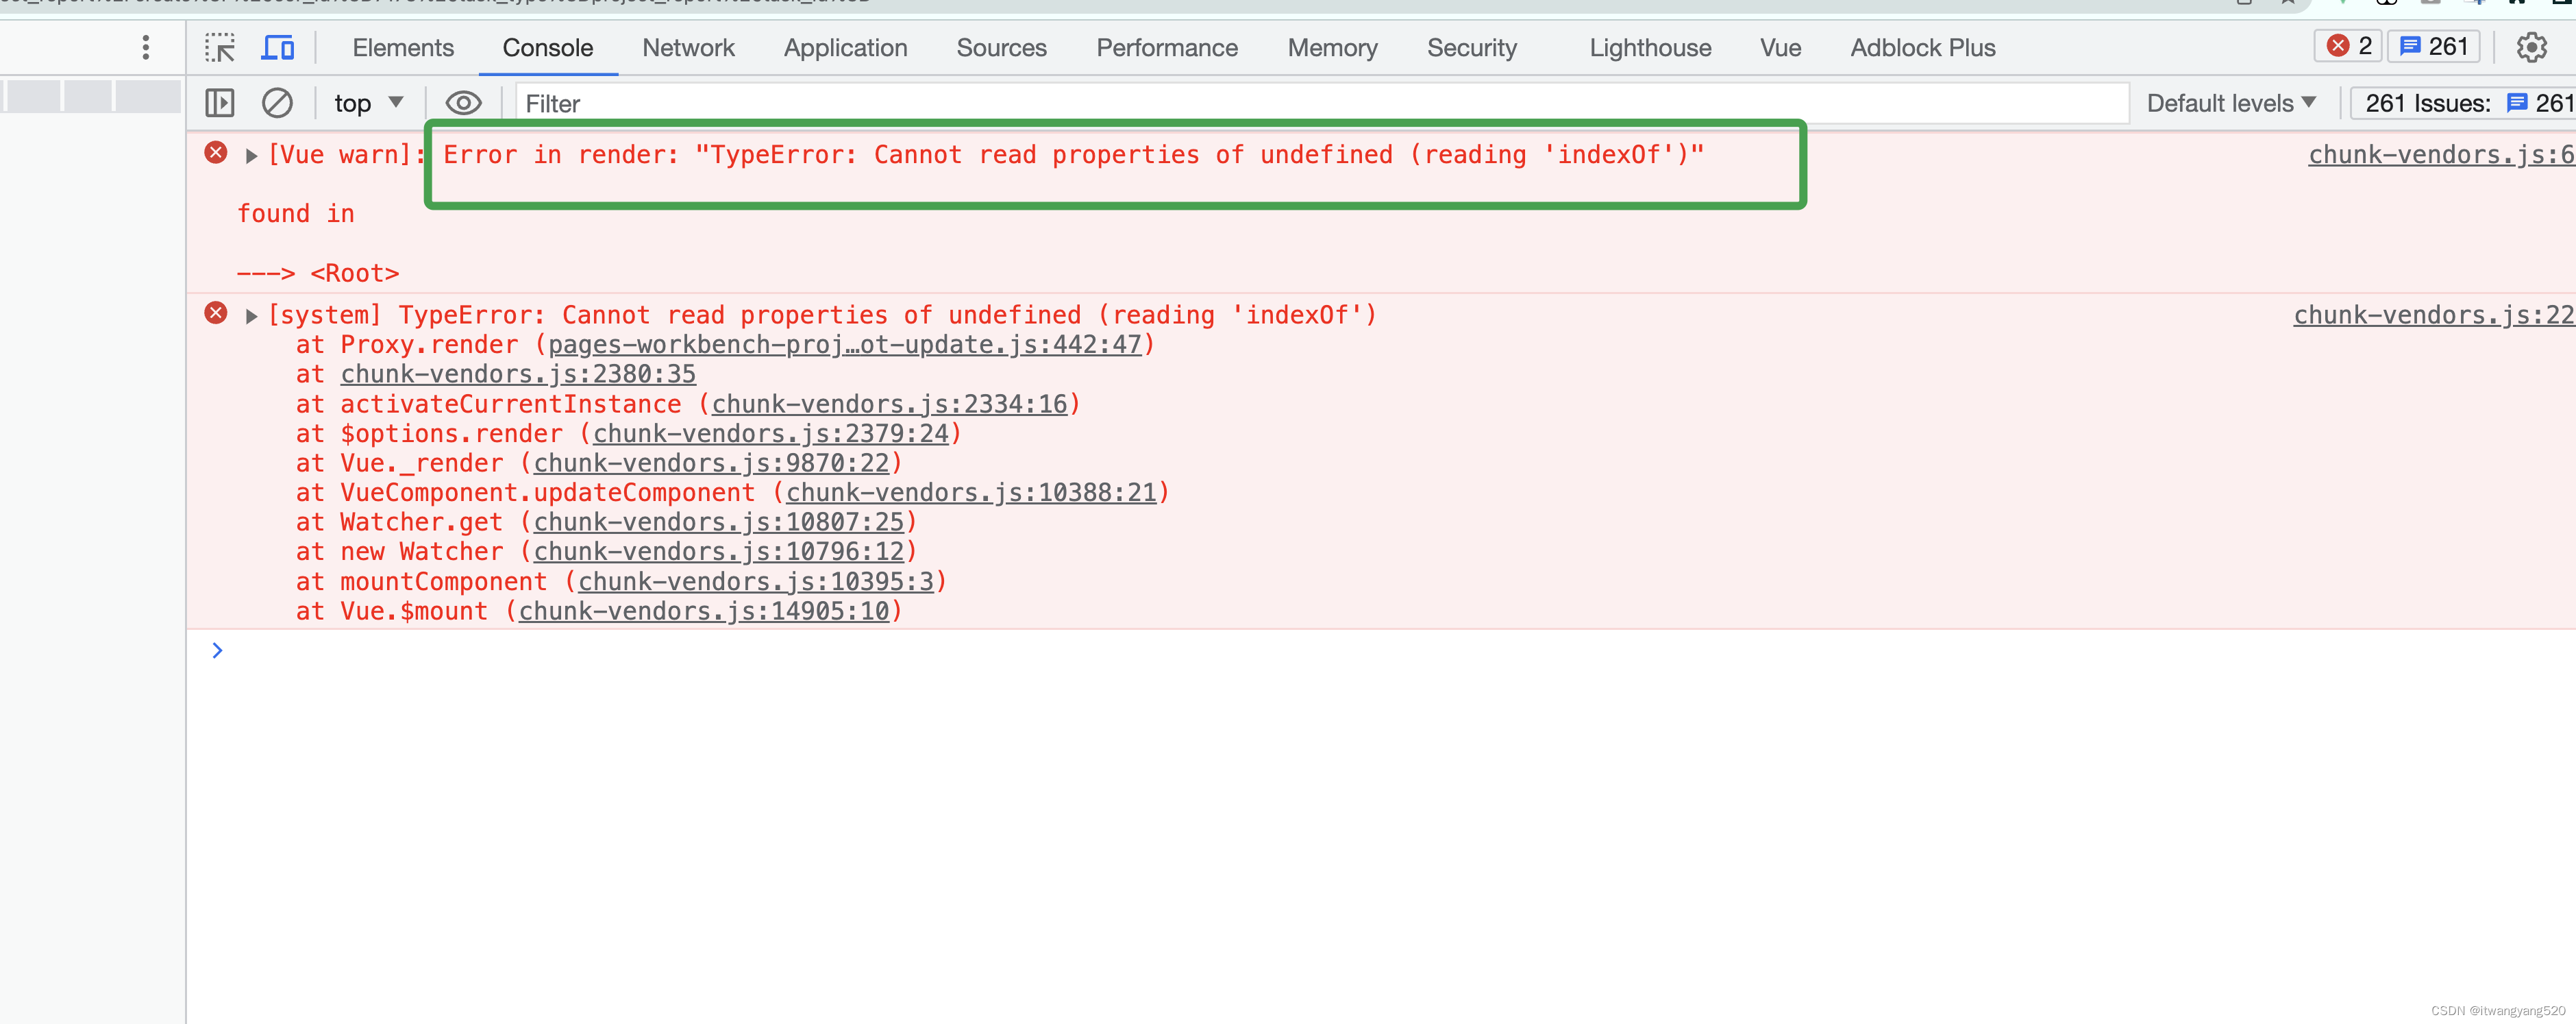Image resolution: width=2576 pixels, height=1024 pixels.
Task: Open DevTools settings gear icon
Action: point(2531,47)
